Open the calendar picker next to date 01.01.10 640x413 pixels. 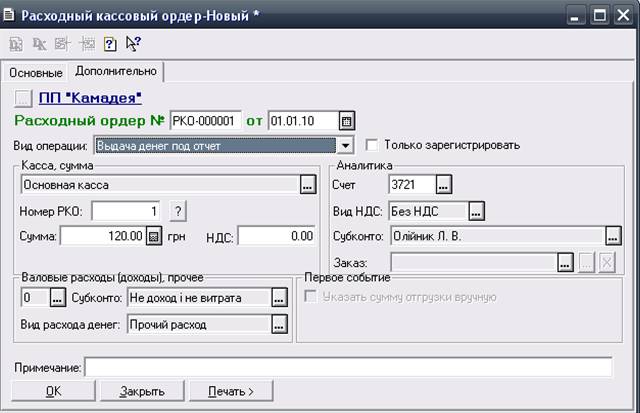(x=347, y=121)
